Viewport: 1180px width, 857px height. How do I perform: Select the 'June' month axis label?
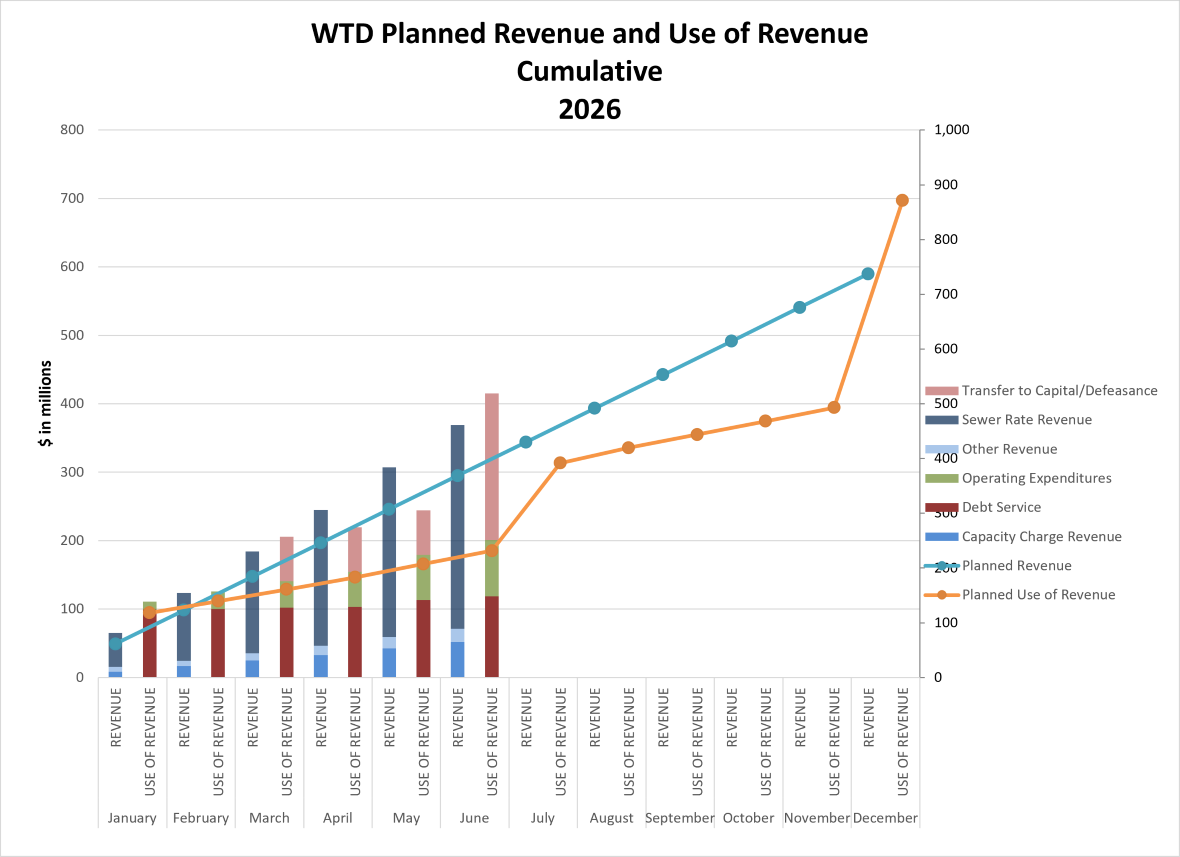point(474,818)
